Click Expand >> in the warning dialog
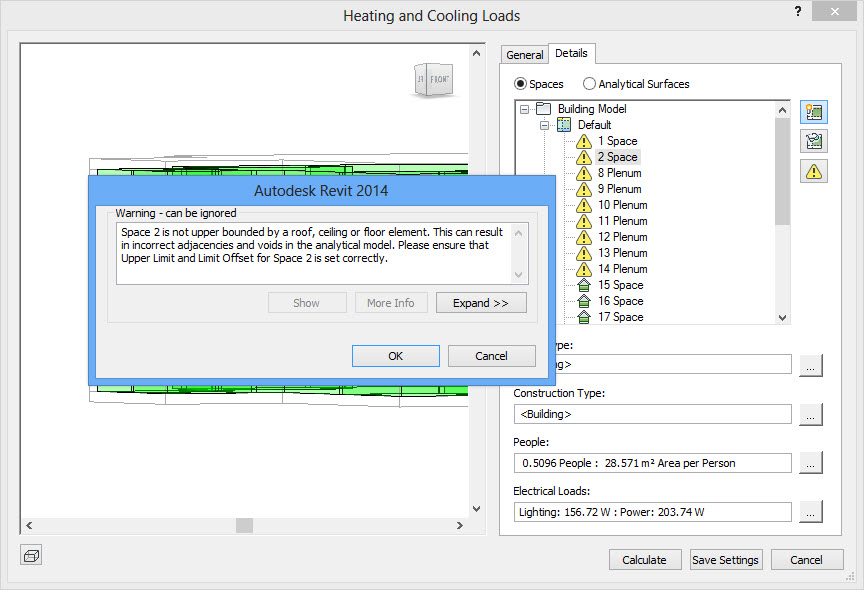Viewport: 864px width, 590px height. pyautogui.click(x=481, y=303)
